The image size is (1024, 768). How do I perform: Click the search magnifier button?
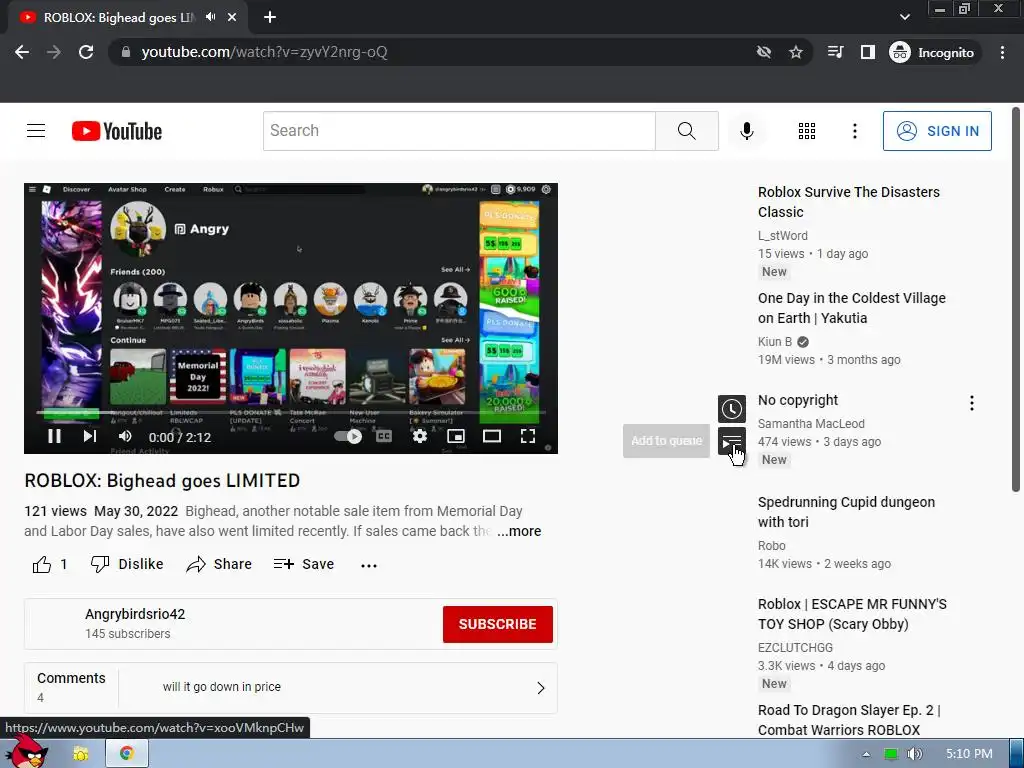pos(686,131)
